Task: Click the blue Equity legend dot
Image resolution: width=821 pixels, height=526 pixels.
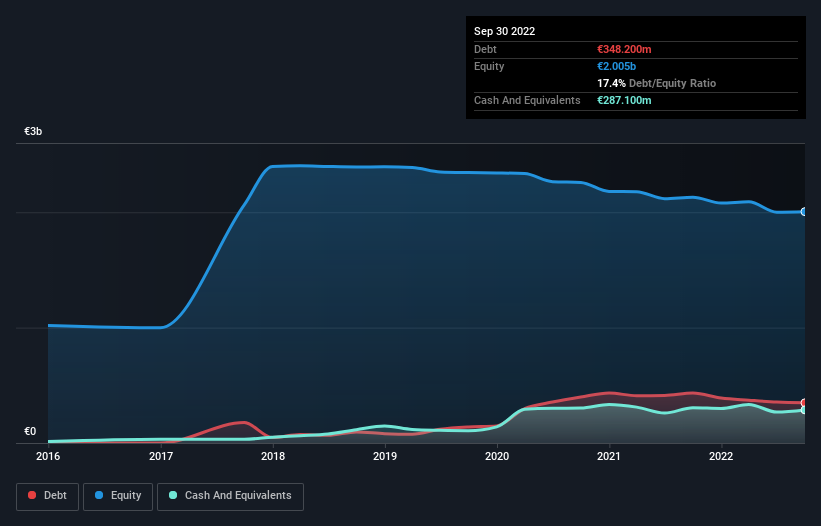Action: coord(99,495)
